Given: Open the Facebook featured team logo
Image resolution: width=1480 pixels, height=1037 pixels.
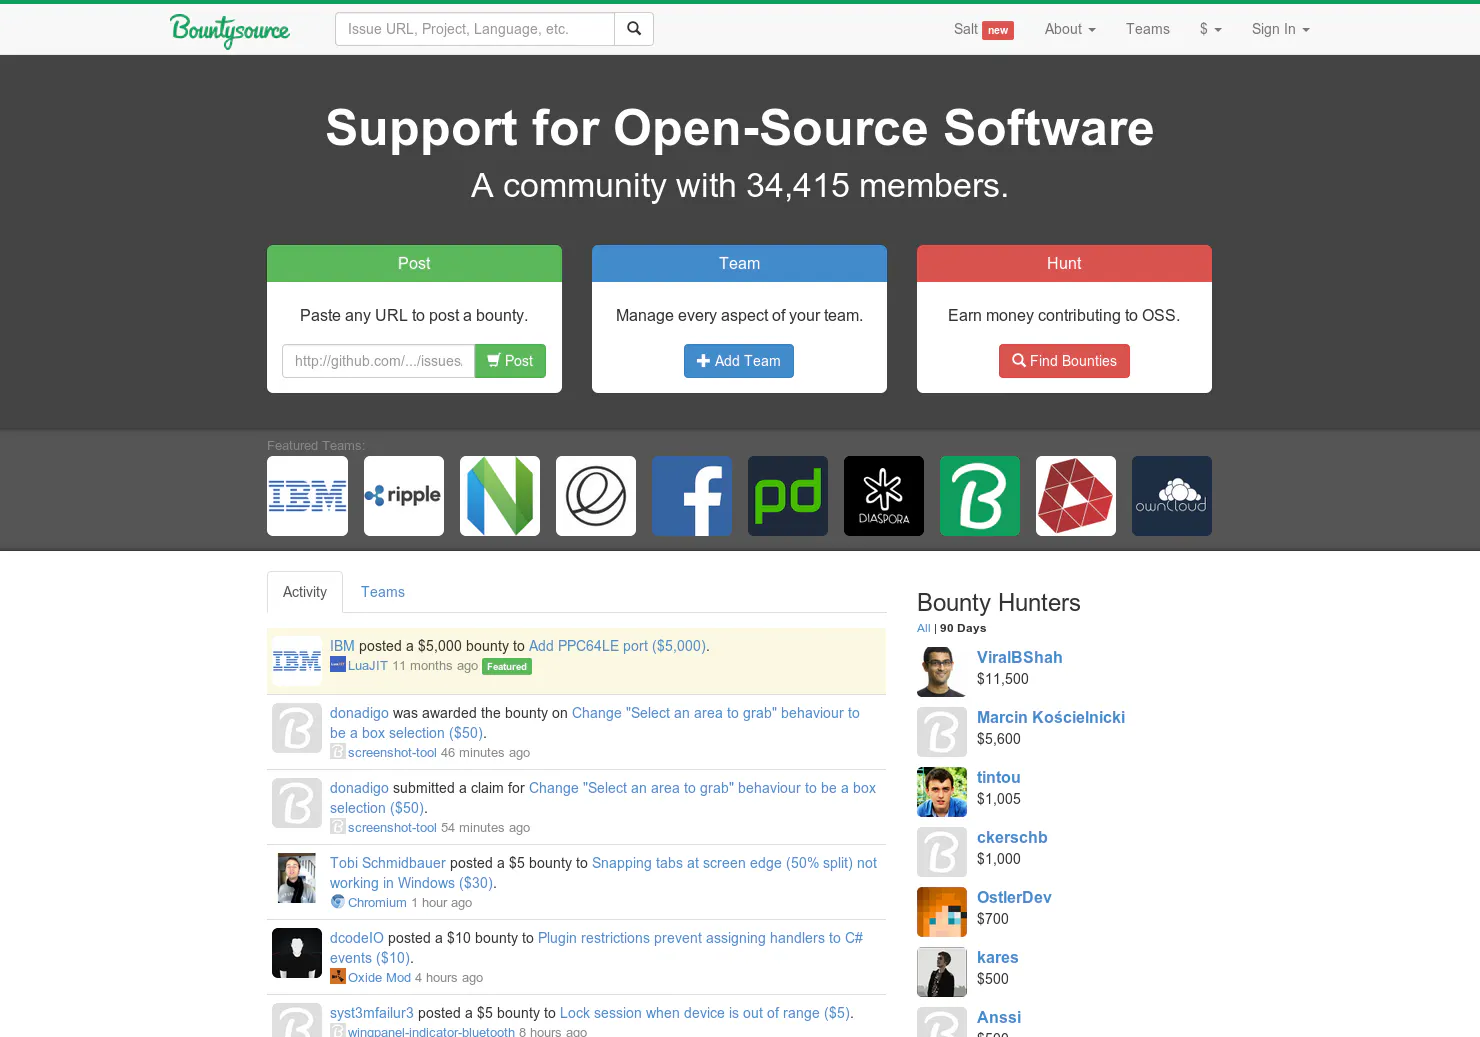Looking at the screenshot, I should [x=692, y=496].
